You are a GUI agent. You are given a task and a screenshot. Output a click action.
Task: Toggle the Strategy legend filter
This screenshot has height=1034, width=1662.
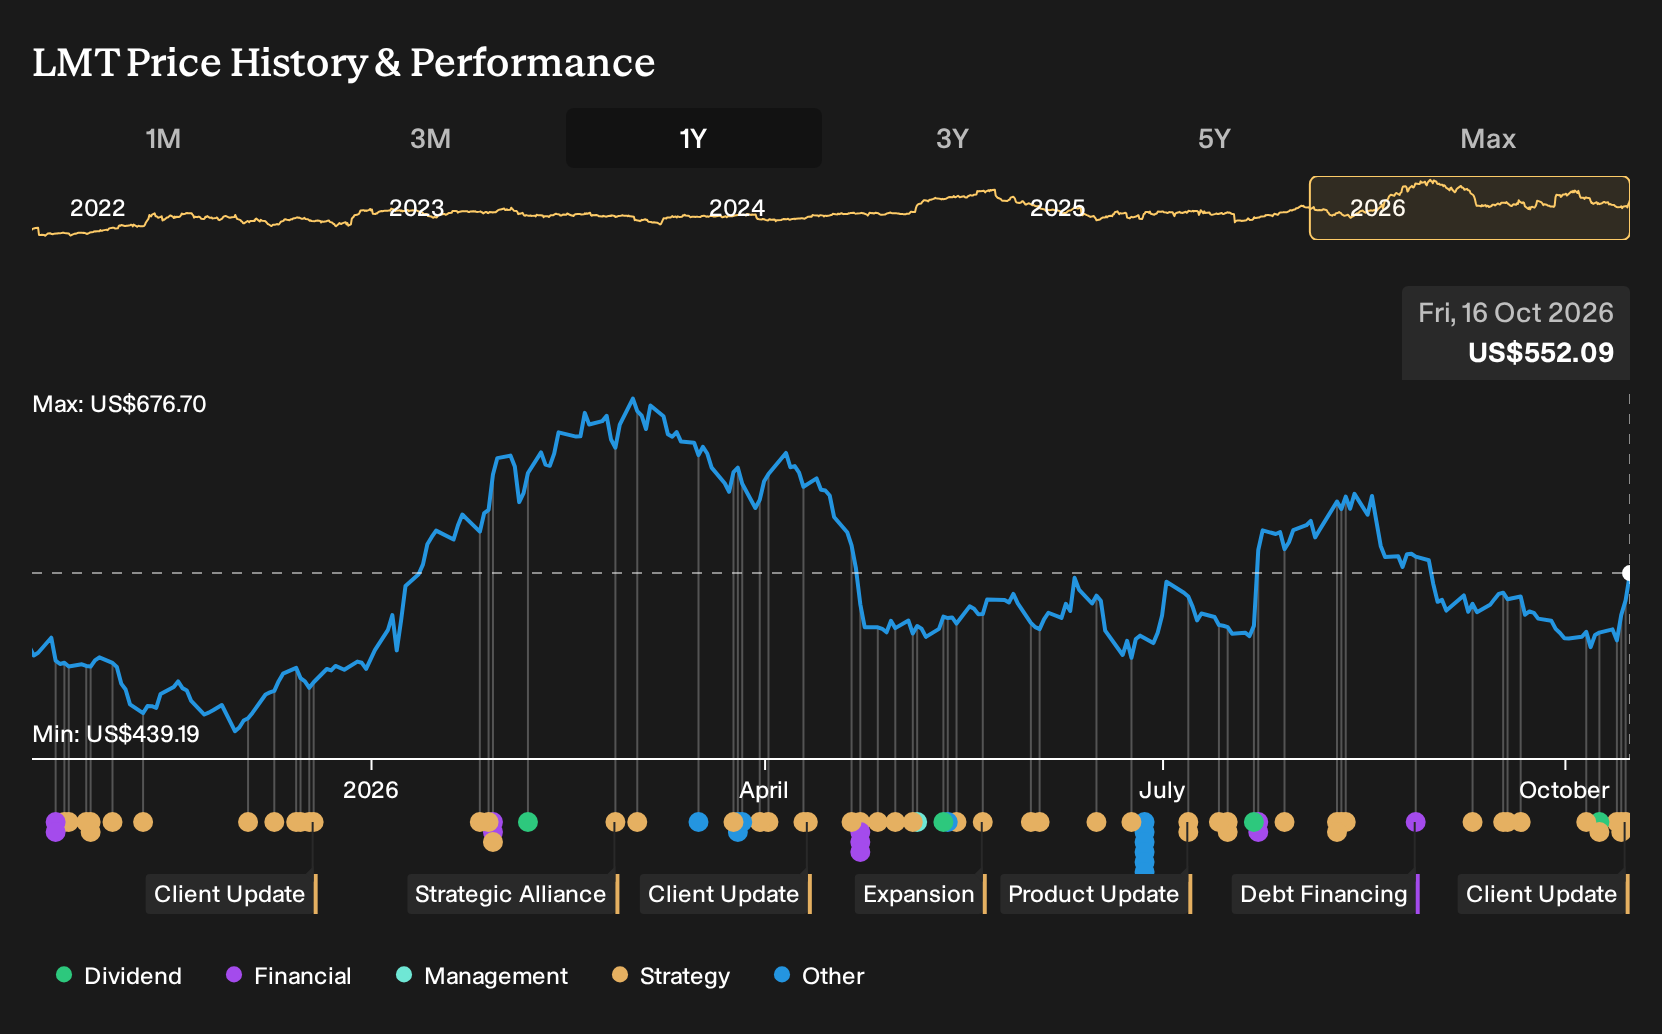671,976
